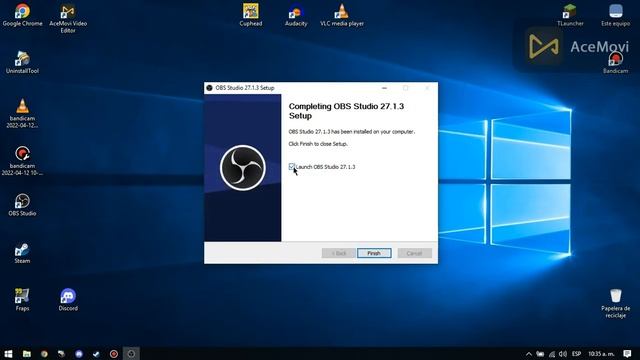Select the OBS Studio desktop shortcut
The width and height of the screenshot is (640, 360).
22,205
